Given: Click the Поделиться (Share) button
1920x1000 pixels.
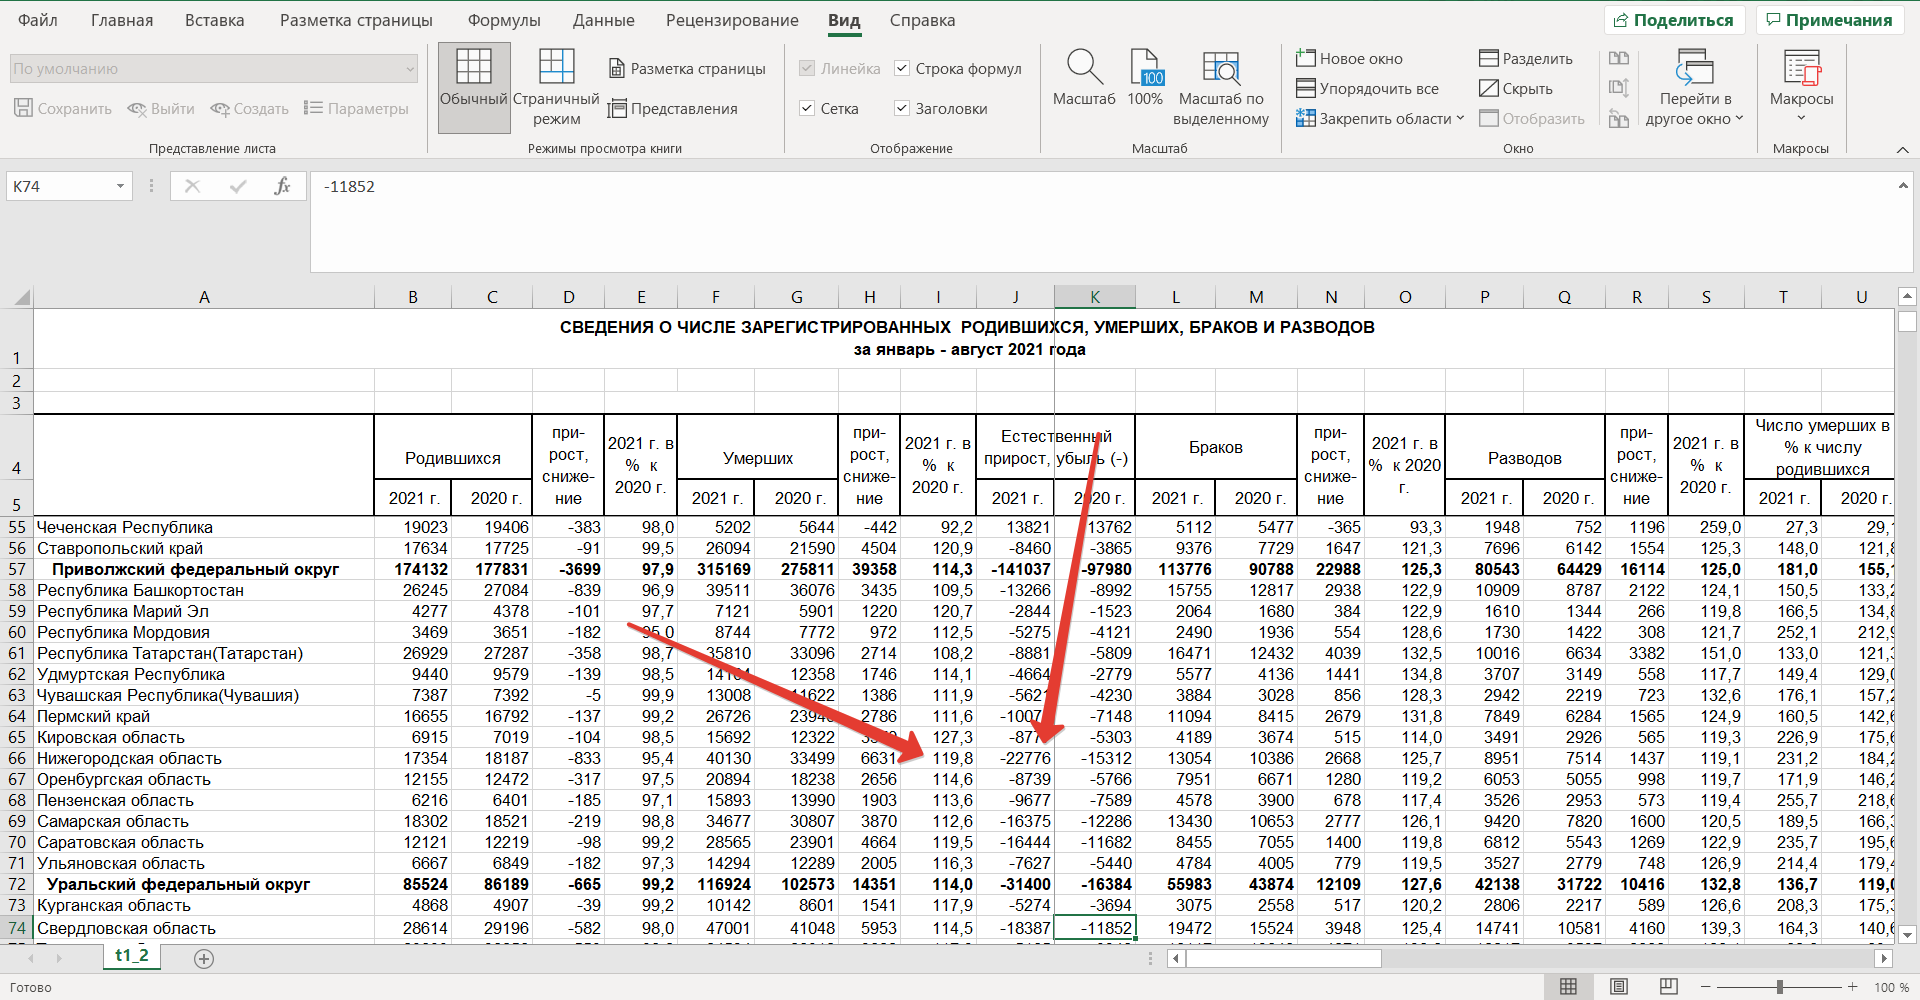Looking at the screenshot, I should [1675, 20].
